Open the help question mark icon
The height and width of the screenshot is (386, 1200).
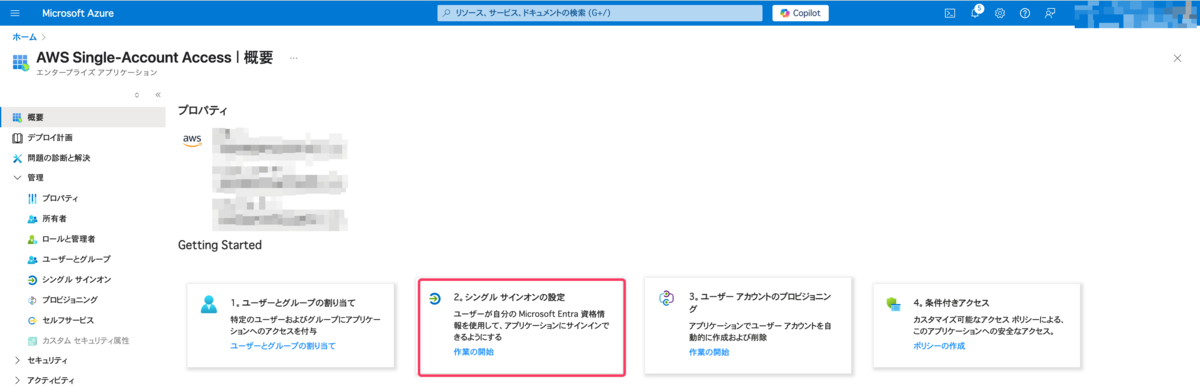pyautogui.click(x=1024, y=13)
